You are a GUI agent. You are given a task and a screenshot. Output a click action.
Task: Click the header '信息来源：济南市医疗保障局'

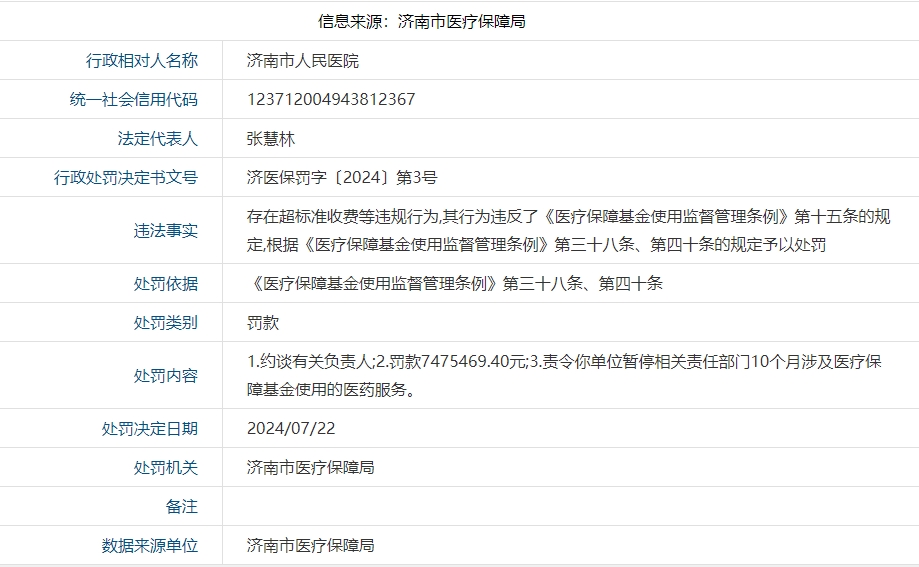421,22
